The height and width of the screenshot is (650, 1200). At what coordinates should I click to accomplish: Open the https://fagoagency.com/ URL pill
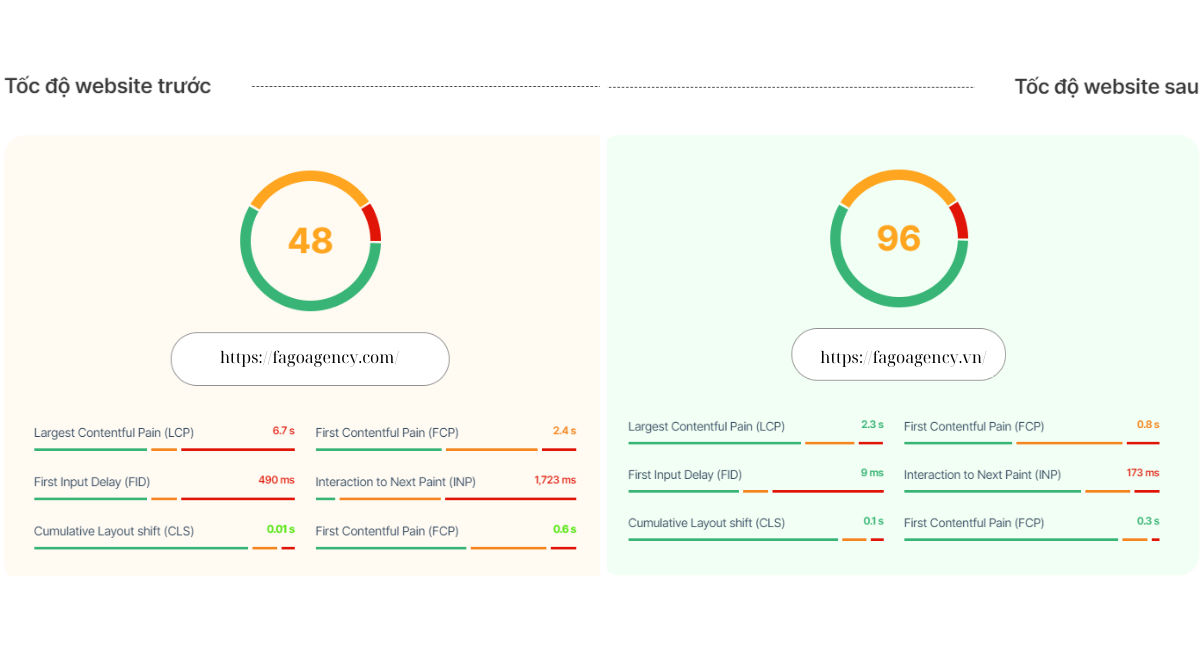pyautogui.click(x=310, y=359)
